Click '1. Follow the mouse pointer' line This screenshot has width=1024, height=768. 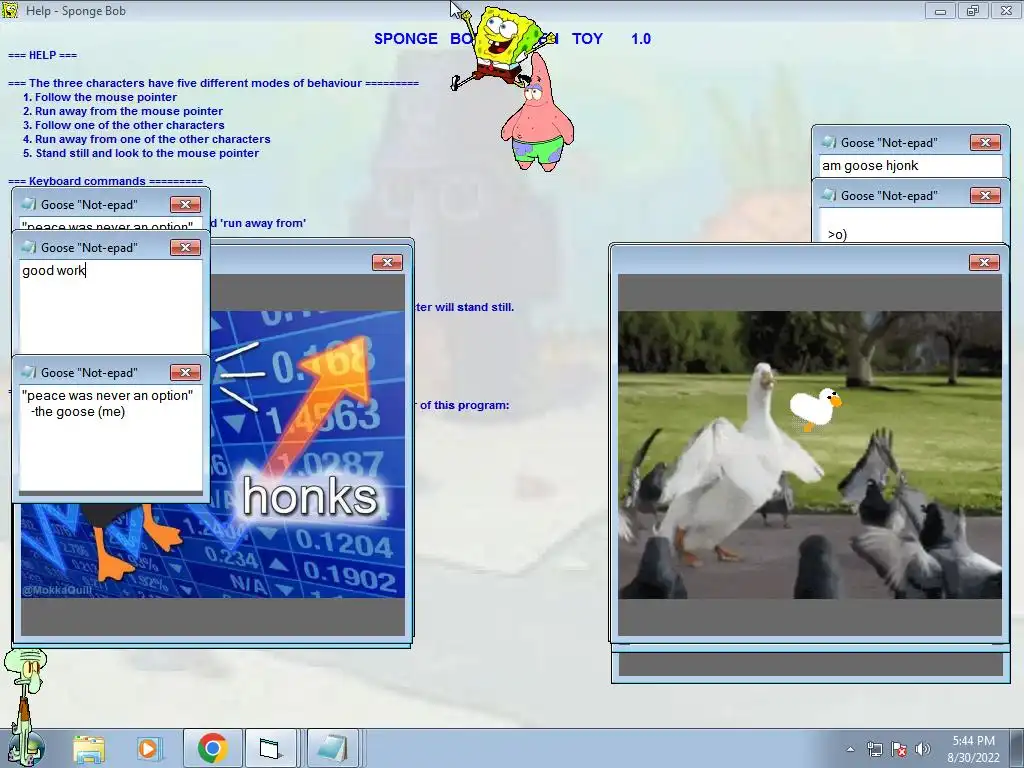pos(100,97)
